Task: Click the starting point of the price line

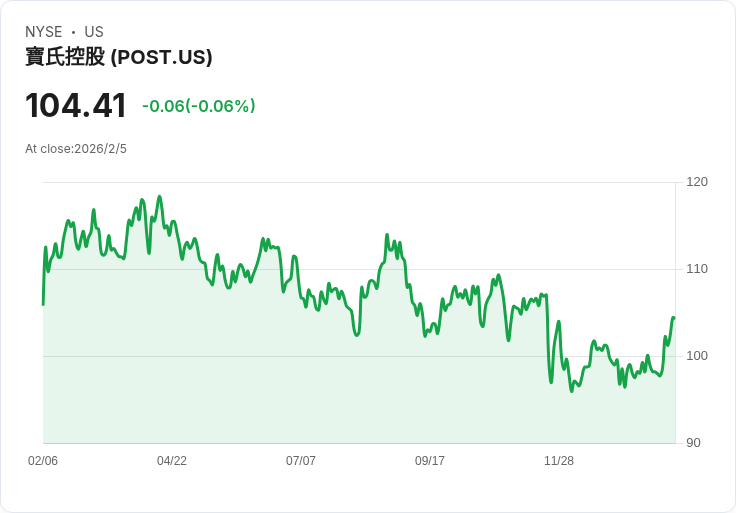Action: (x=43, y=304)
